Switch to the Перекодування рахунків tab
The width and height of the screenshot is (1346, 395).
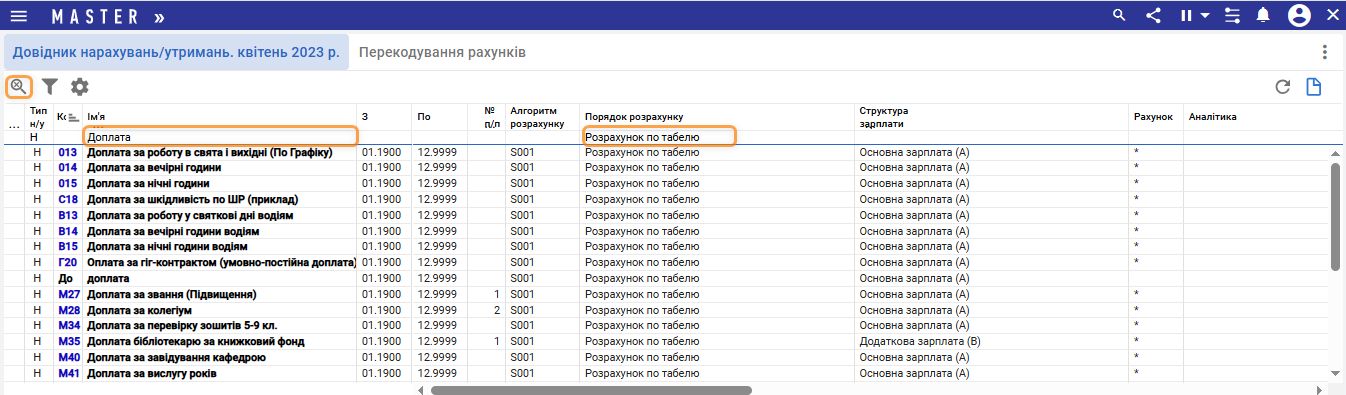pyautogui.click(x=442, y=52)
